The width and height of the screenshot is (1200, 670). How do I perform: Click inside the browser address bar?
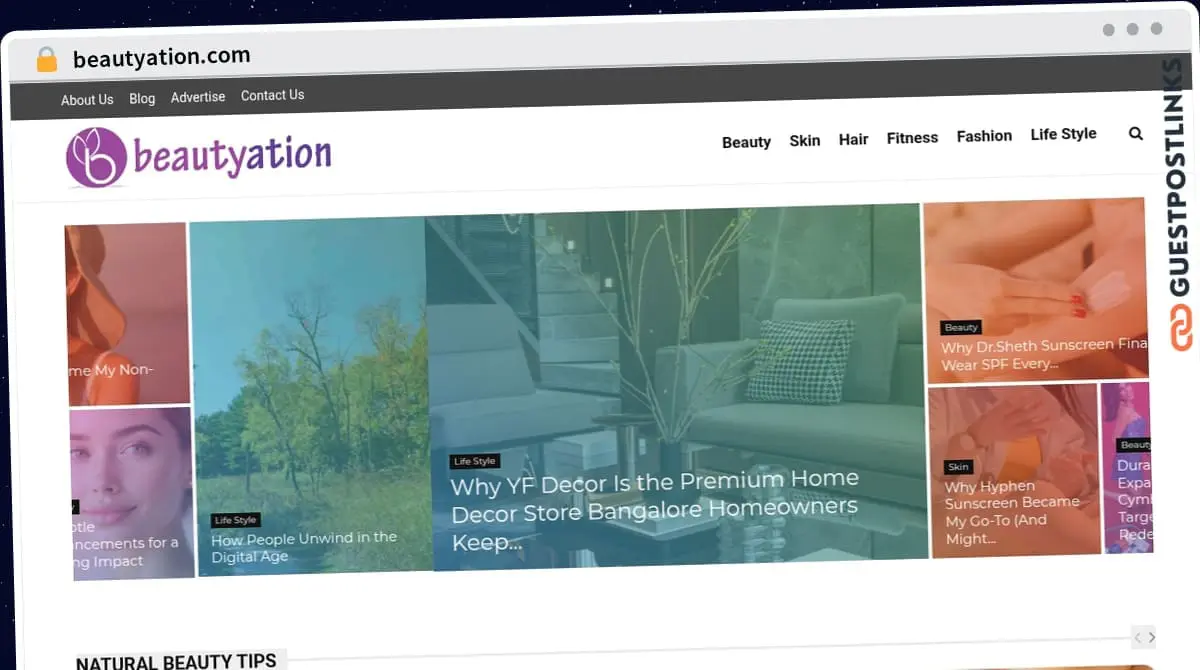[300, 55]
